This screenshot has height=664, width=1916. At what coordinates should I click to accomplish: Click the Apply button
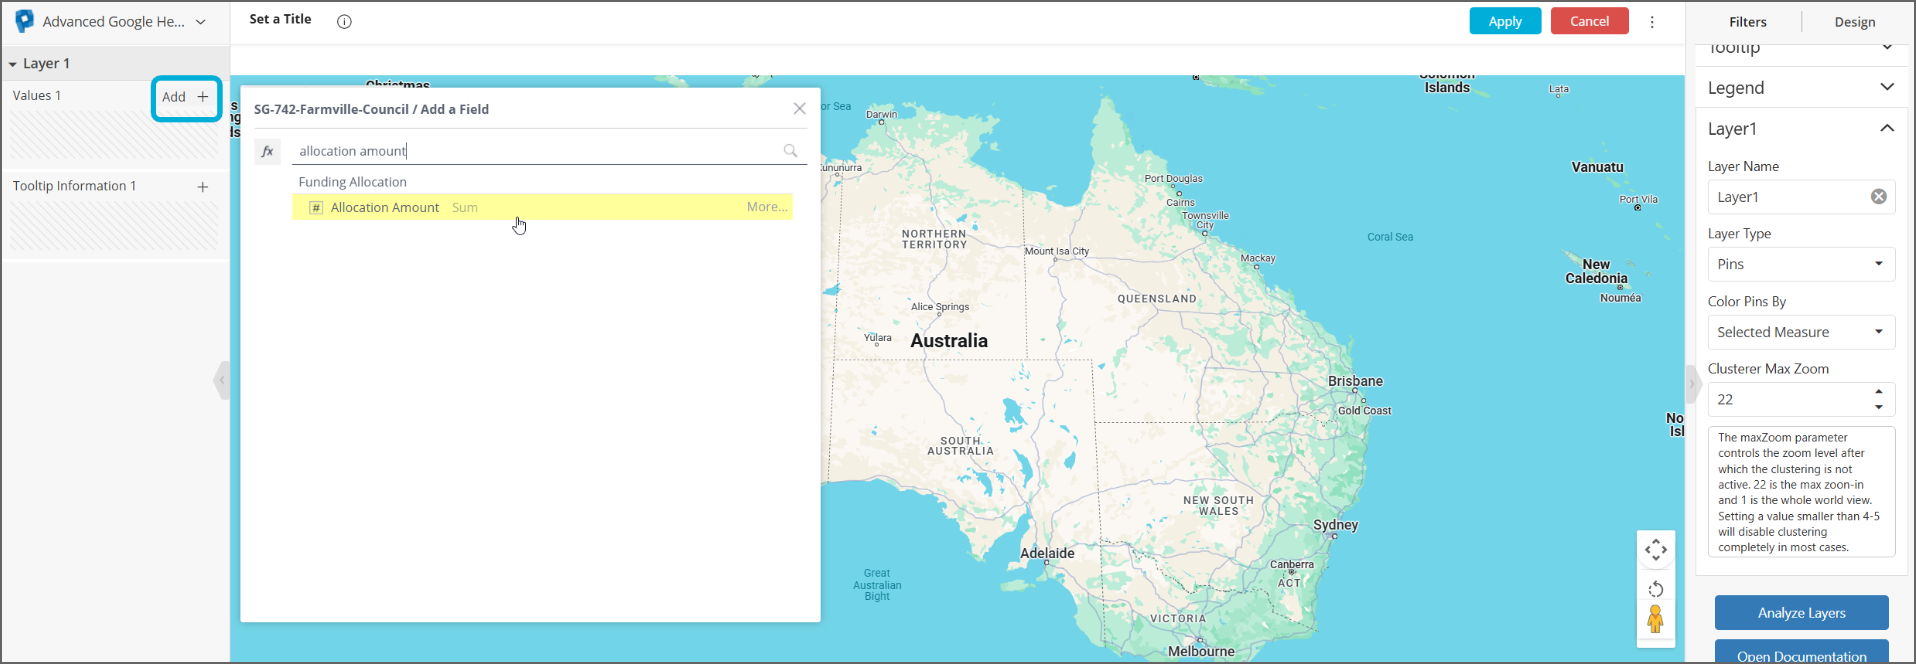click(x=1504, y=21)
